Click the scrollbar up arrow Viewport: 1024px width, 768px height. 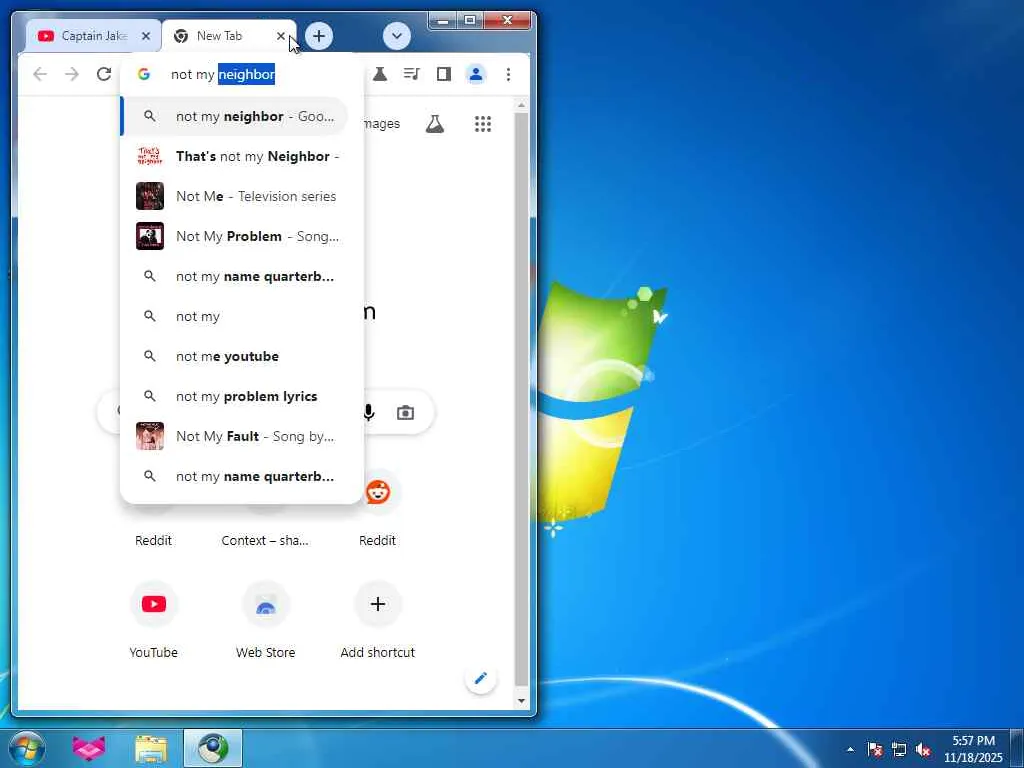coord(521,104)
